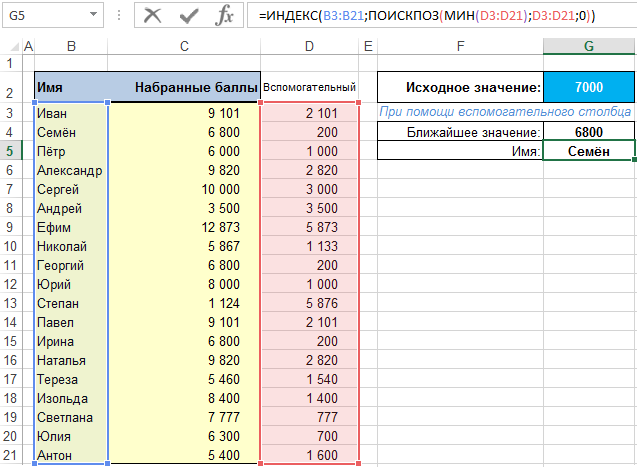Select the name cell 'Юлия'

[71, 437]
